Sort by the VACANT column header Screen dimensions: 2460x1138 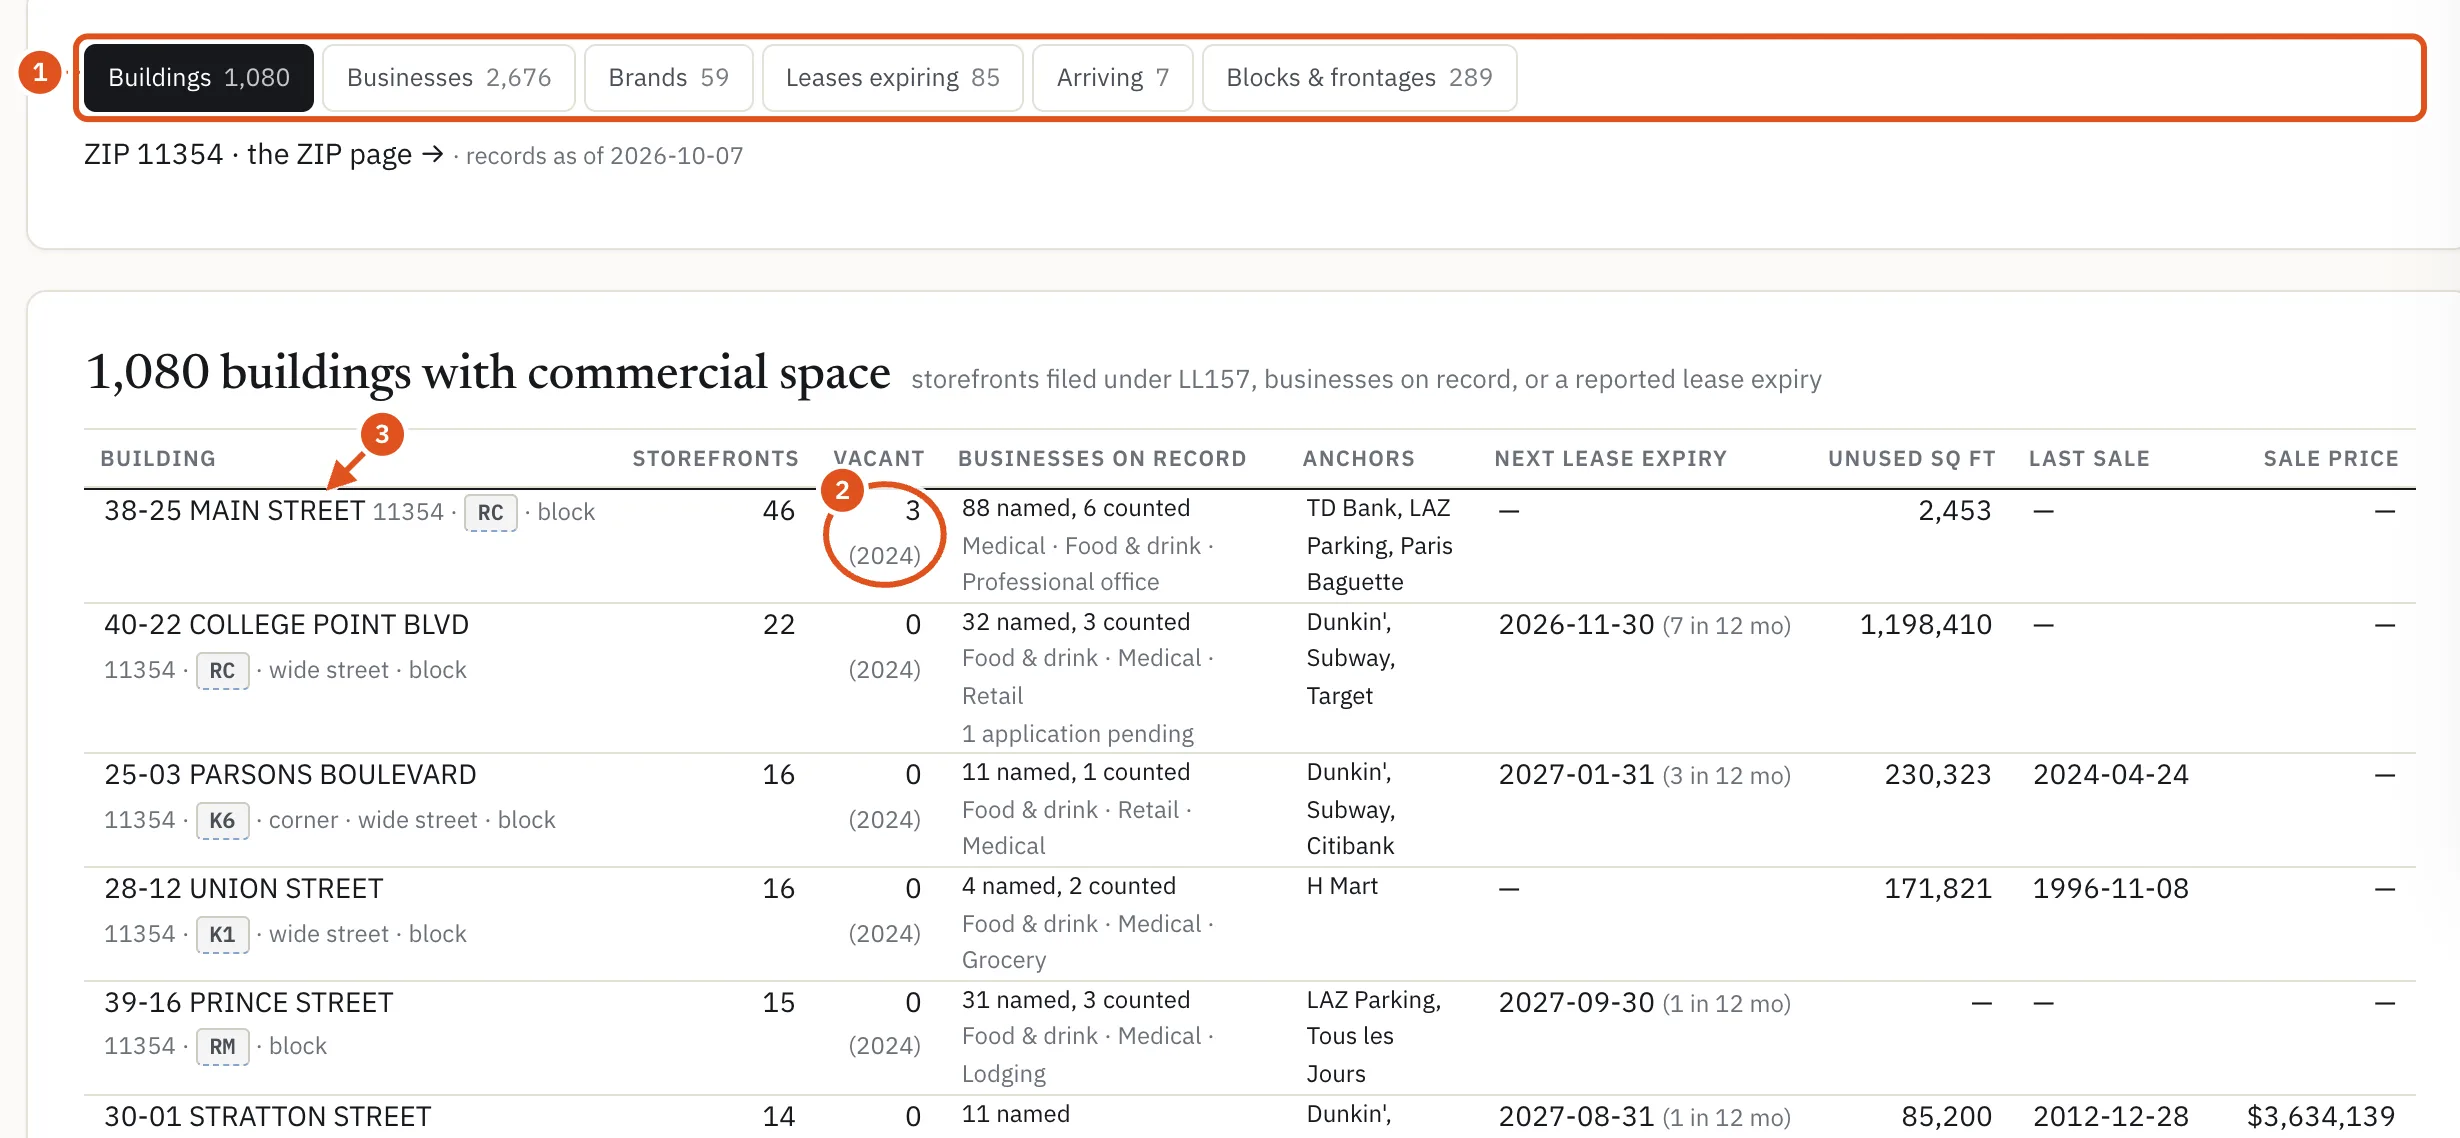(878, 459)
